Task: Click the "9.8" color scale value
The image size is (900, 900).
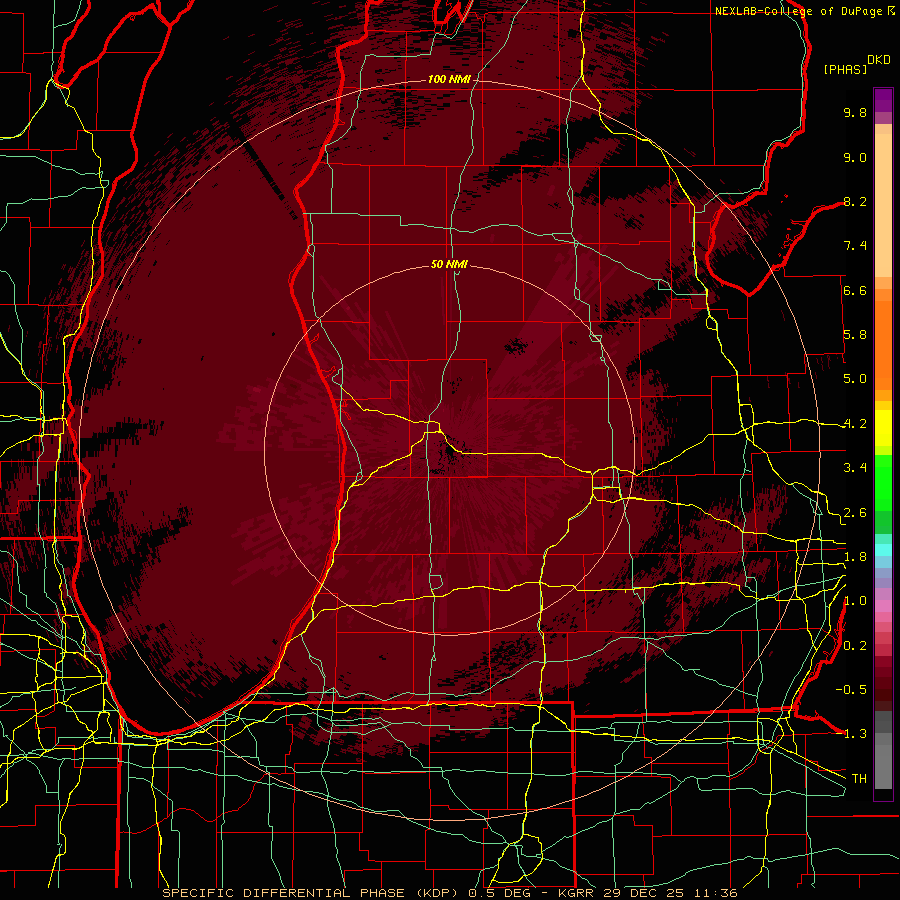Action: point(855,112)
